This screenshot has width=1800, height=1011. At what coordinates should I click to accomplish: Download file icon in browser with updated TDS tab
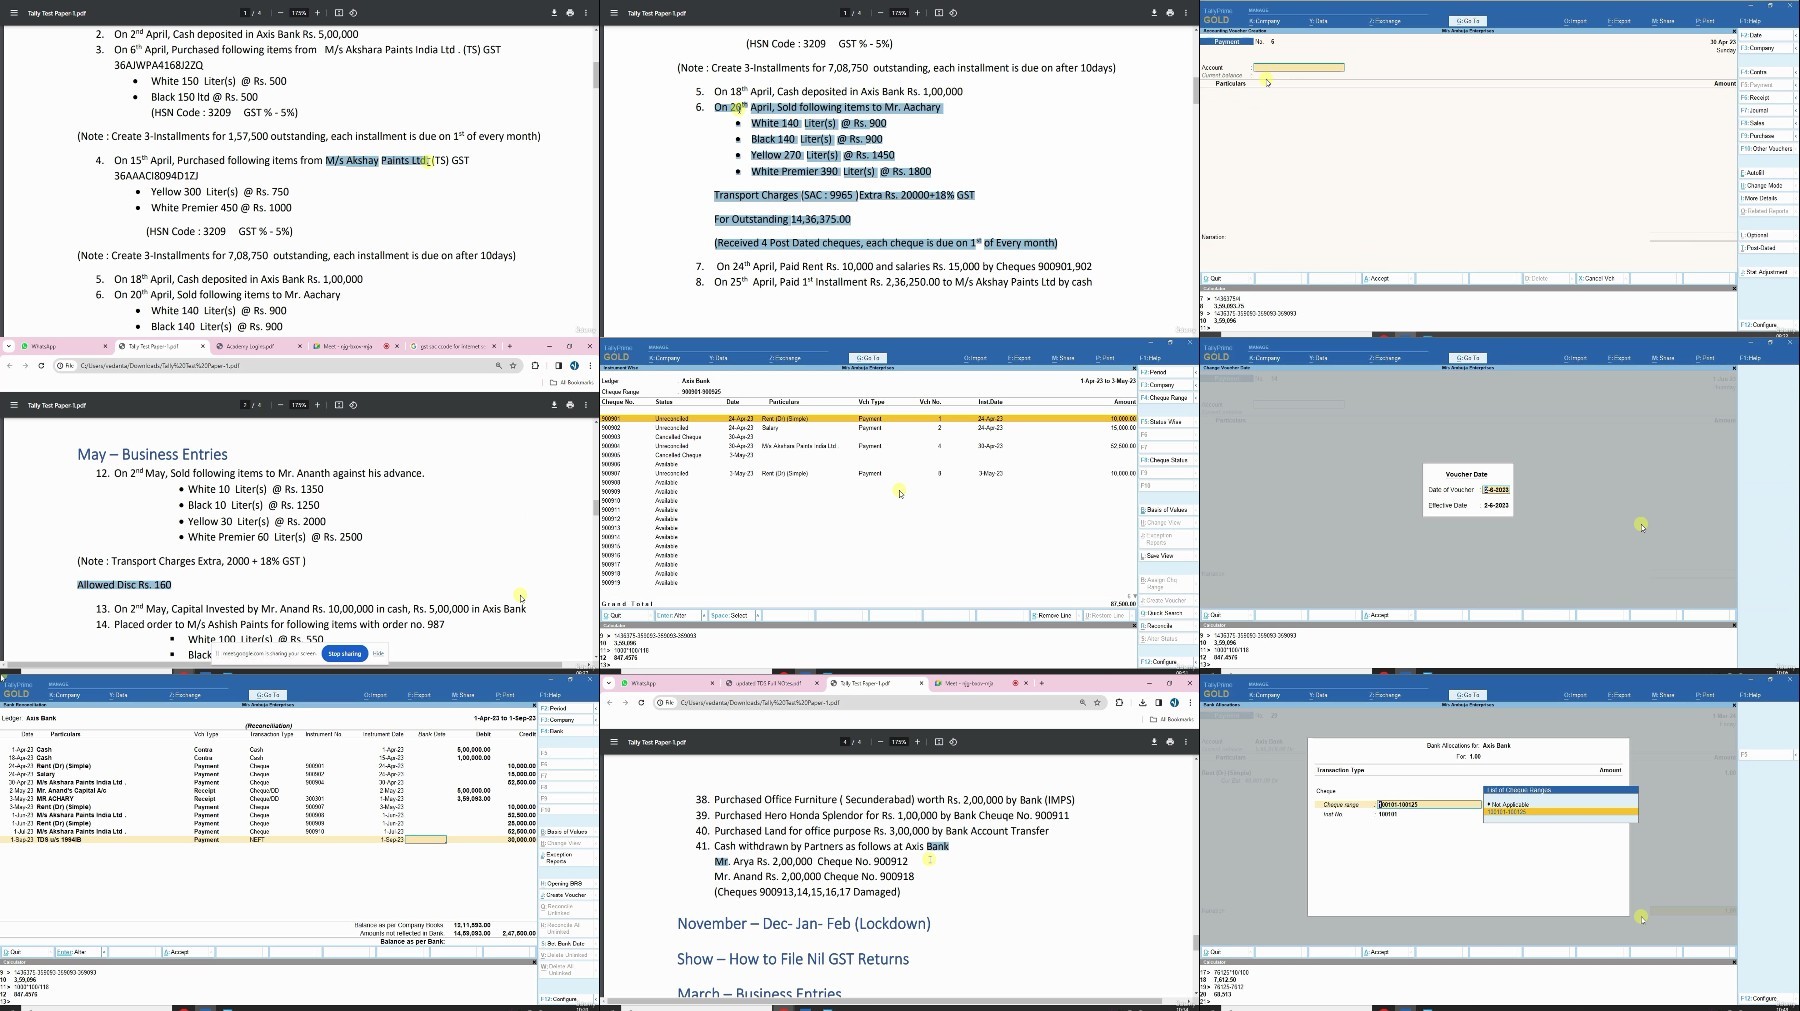(1142, 703)
